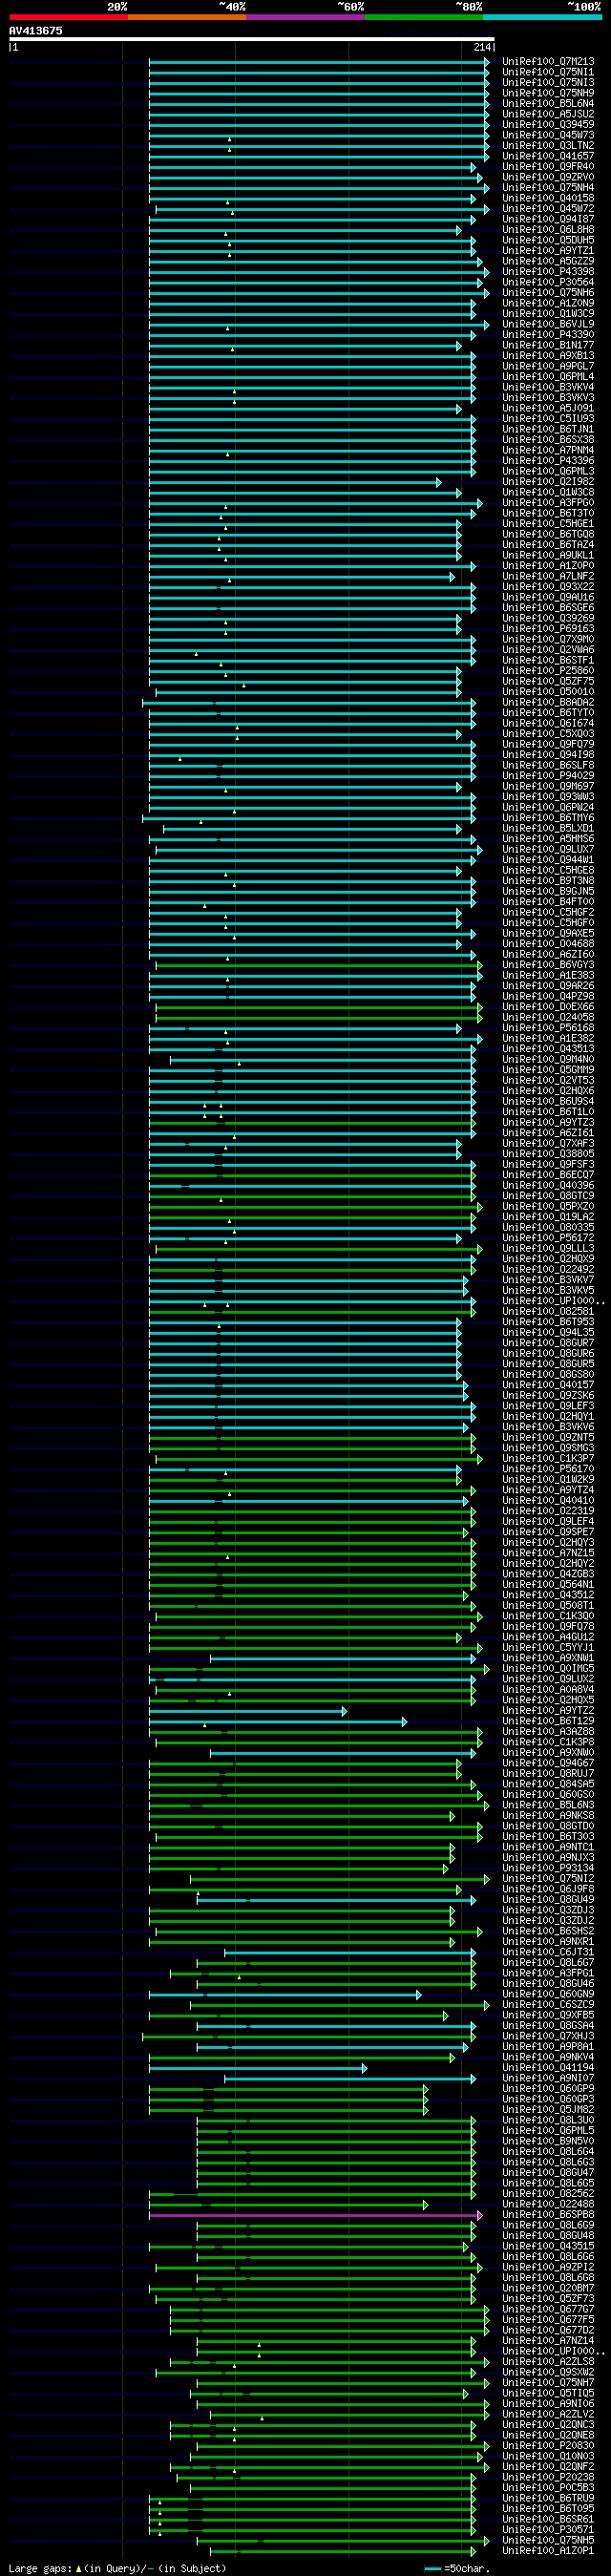This screenshot has height=2576, width=611.
Task: Select the UniRef100_A9XB13 label
Action: tap(548, 356)
